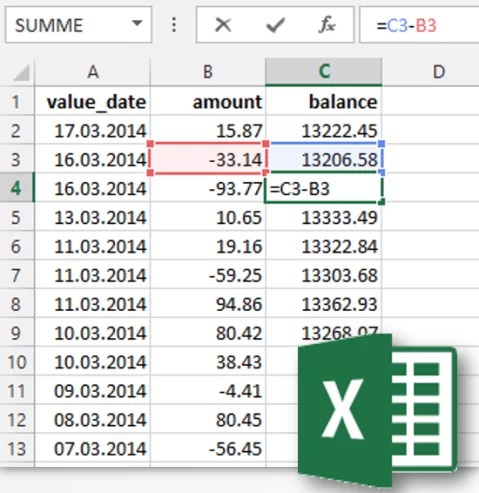The image size is (479, 493).
Task: Select date cell 13.03.2014
Action: (92, 217)
